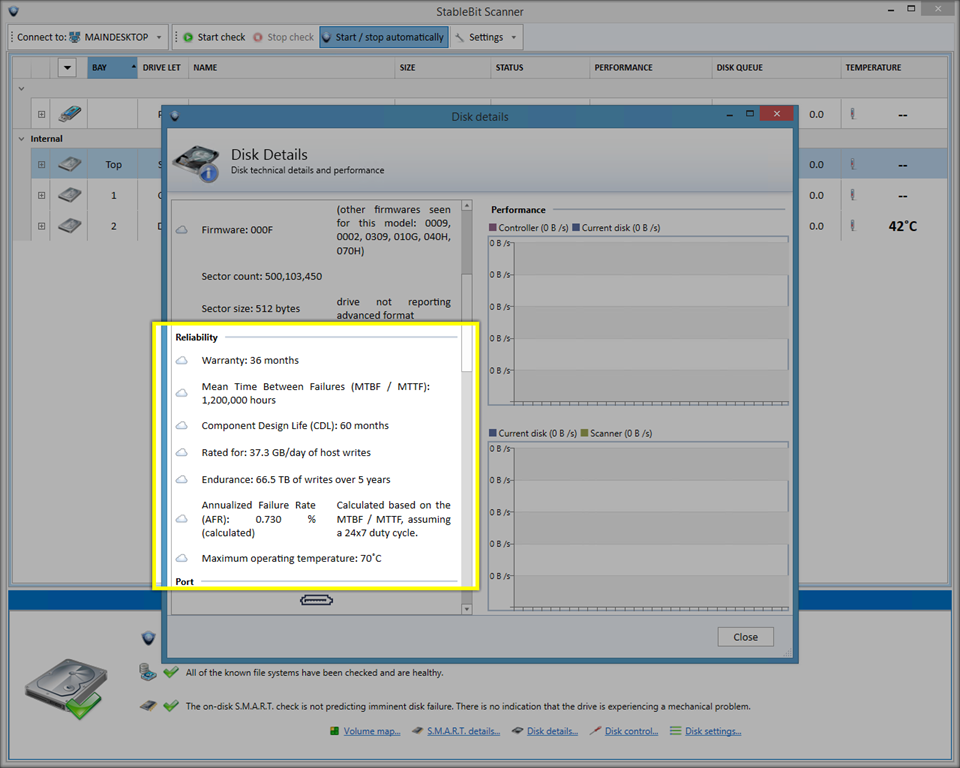Click the Controller purple legend swatch
This screenshot has height=768, width=960.
click(493, 227)
